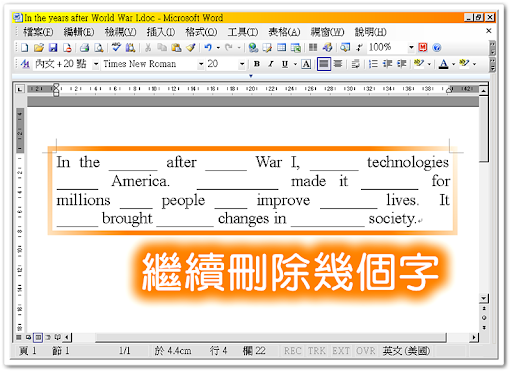The width and height of the screenshot is (512, 373).
Task: Open the underline style dropdown arrow
Action: point(295,64)
